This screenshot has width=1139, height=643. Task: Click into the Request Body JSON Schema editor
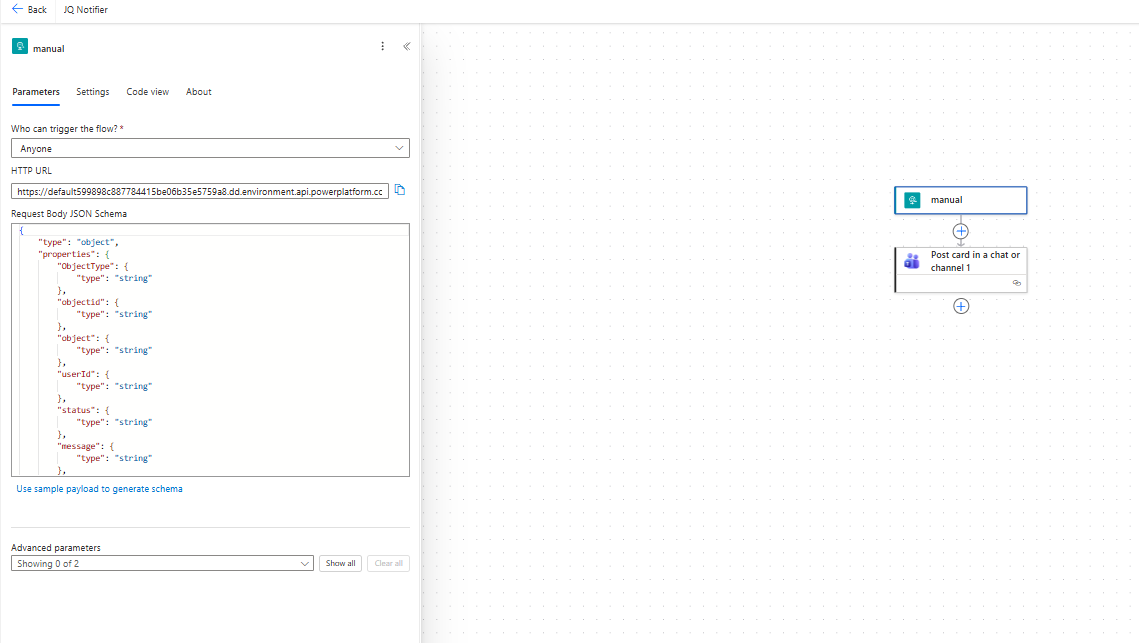click(x=210, y=350)
